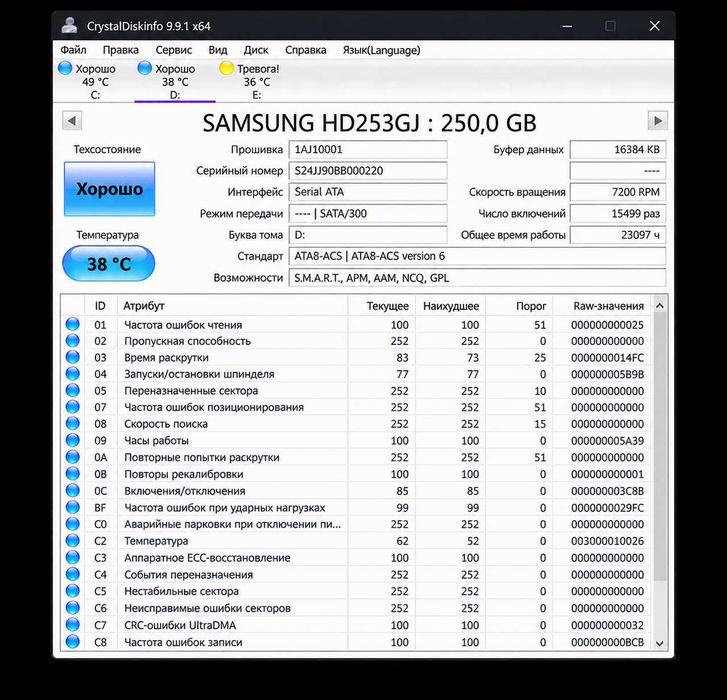Click the blue status orb for drive C:
Image resolution: width=727 pixels, height=700 pixels.
pos(65,68)
